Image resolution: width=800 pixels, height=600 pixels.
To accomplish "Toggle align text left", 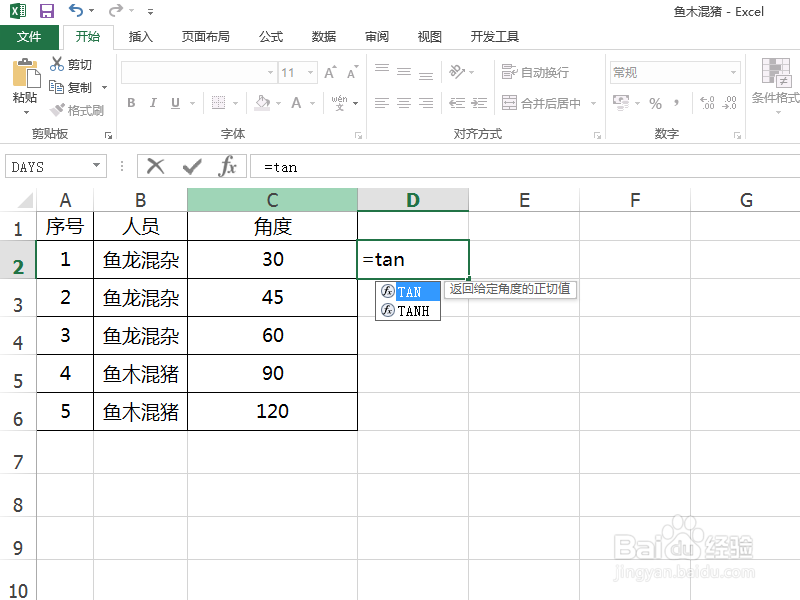I will (x=382, y=103).
